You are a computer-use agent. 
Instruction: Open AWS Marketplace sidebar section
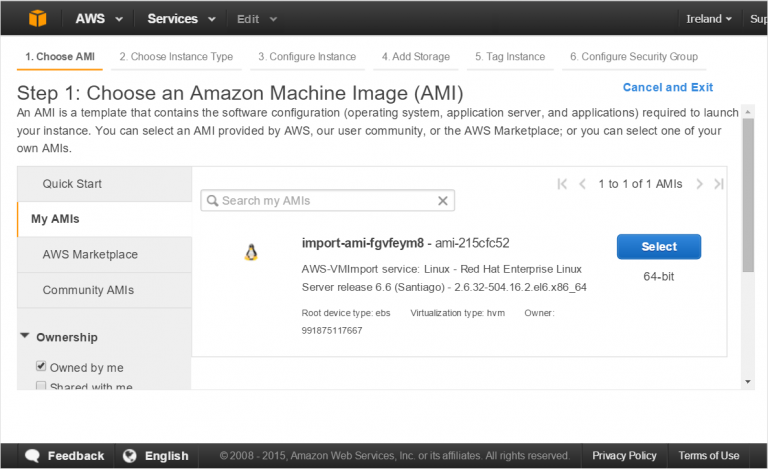pos(104,255)
